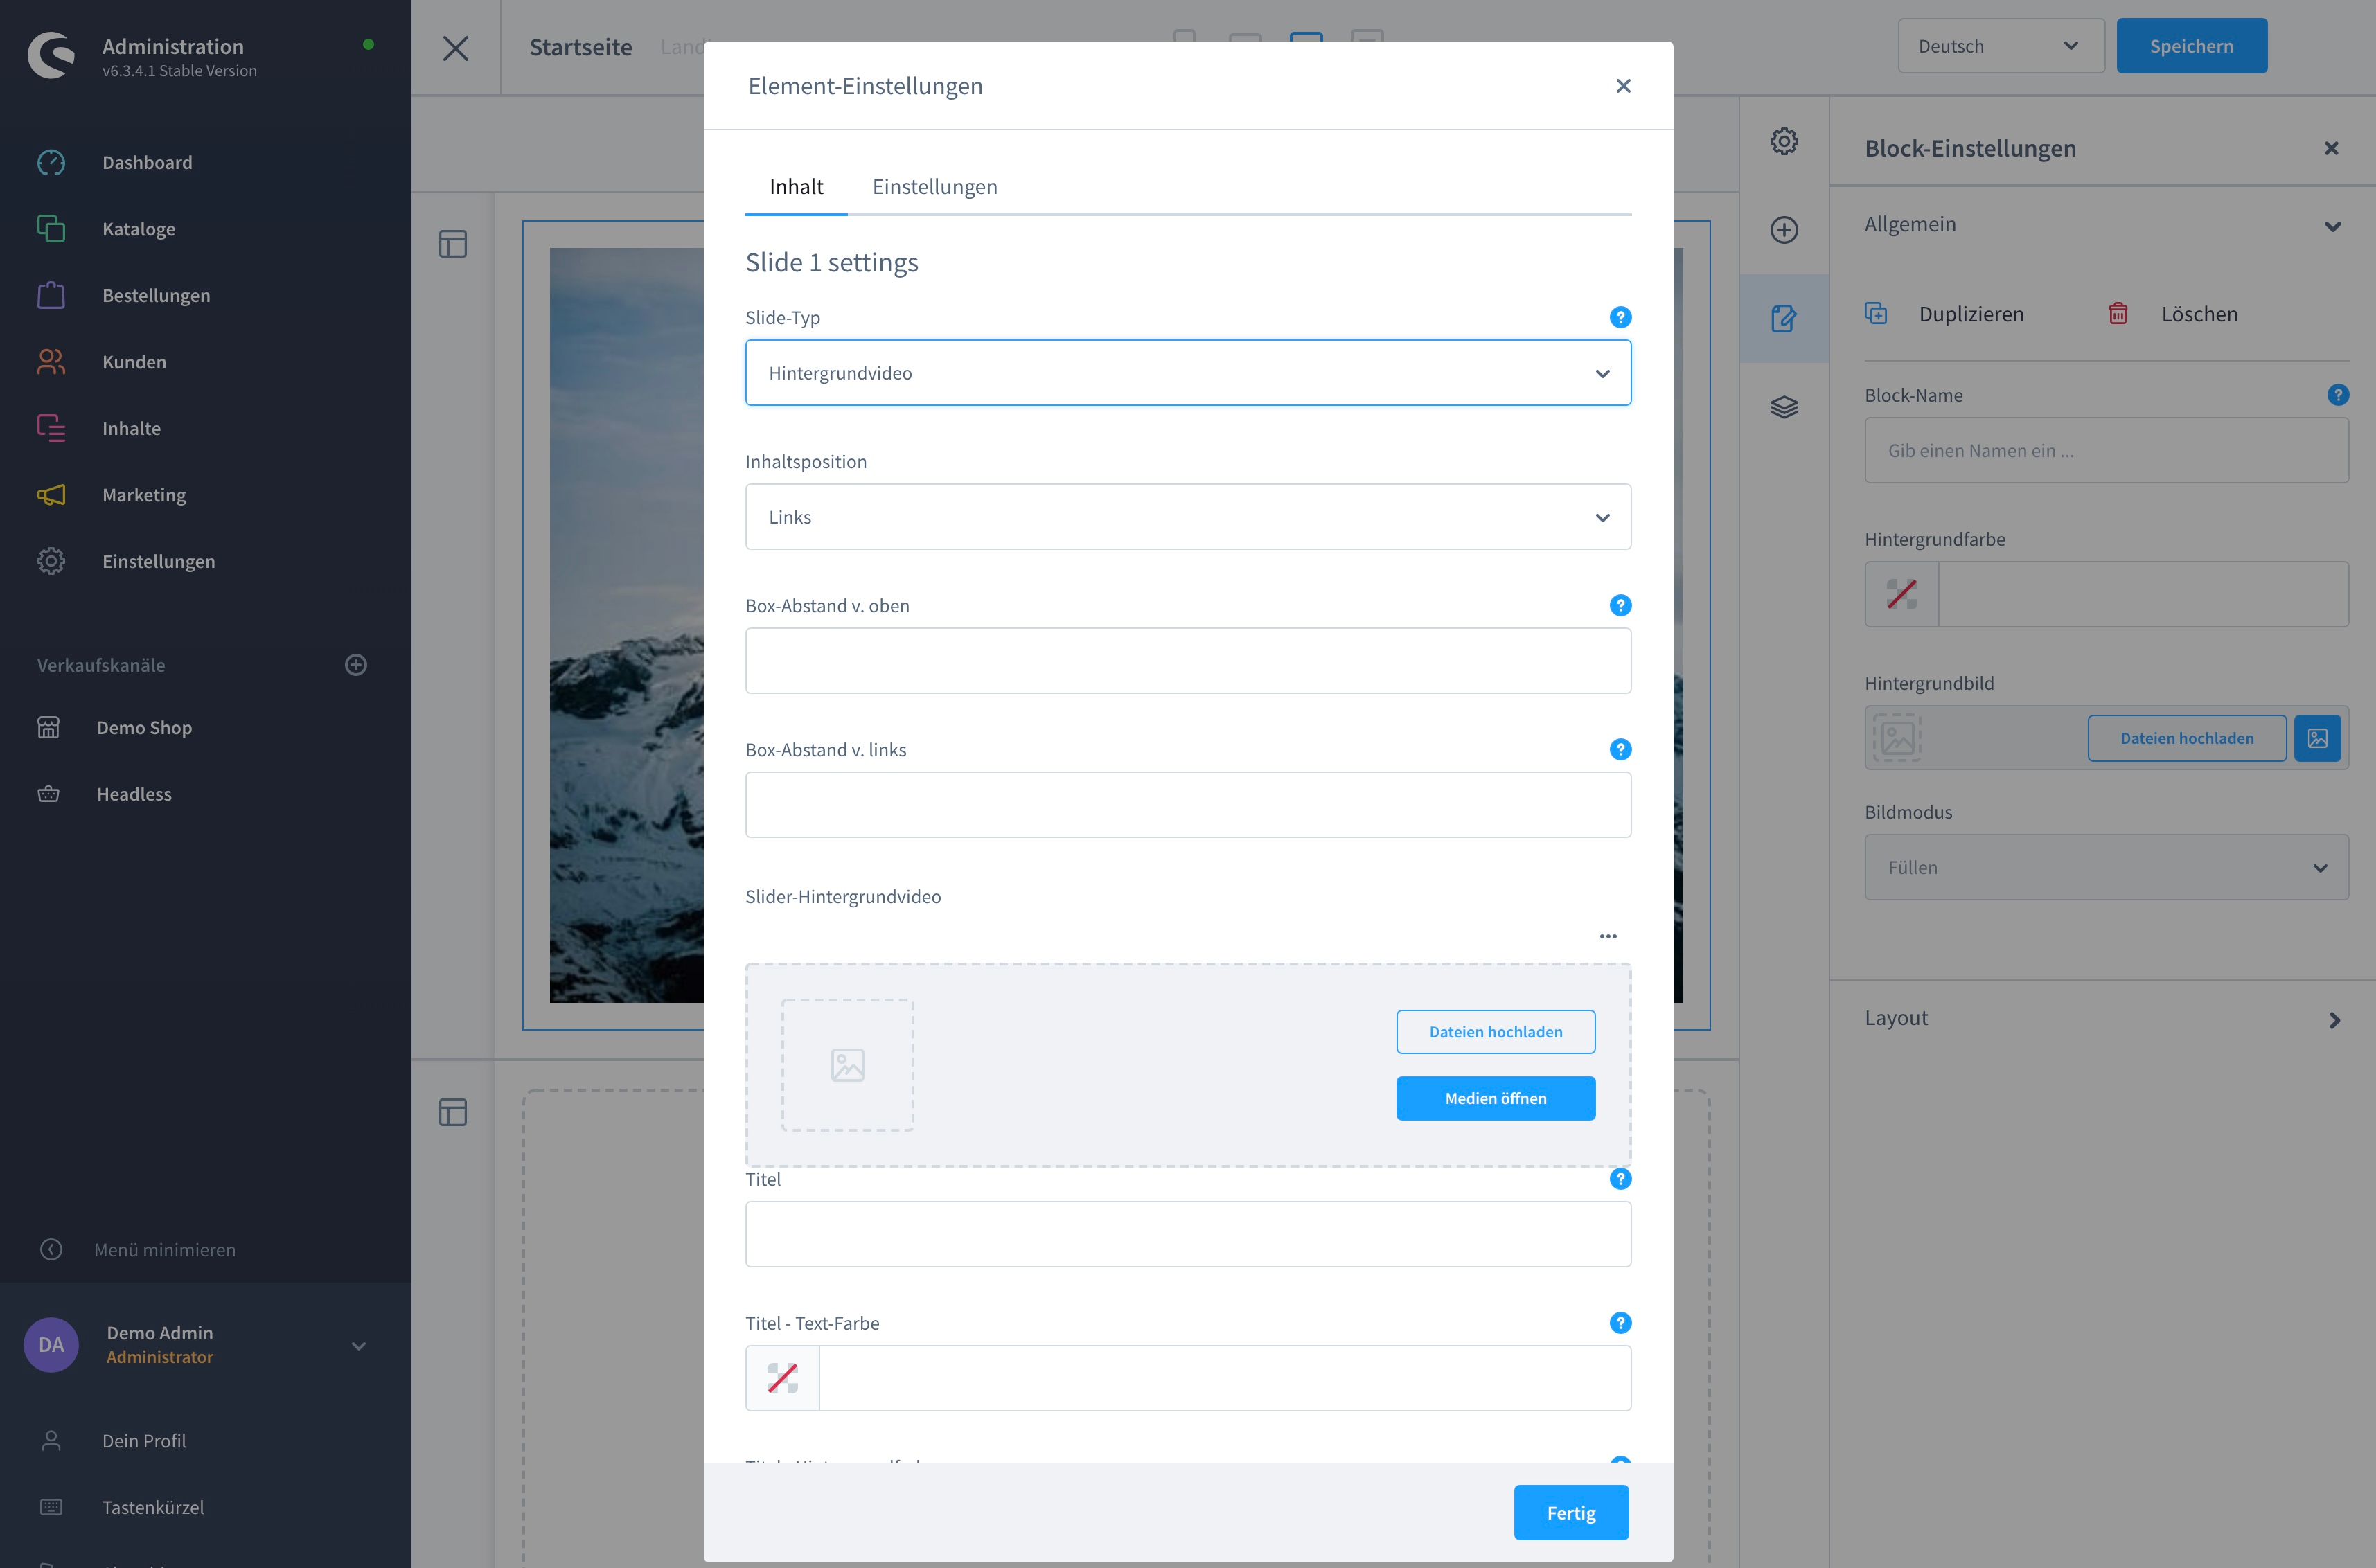
Task: Click Dateien hochladen in the video upload area
Action: (x=1496, y=1032)
